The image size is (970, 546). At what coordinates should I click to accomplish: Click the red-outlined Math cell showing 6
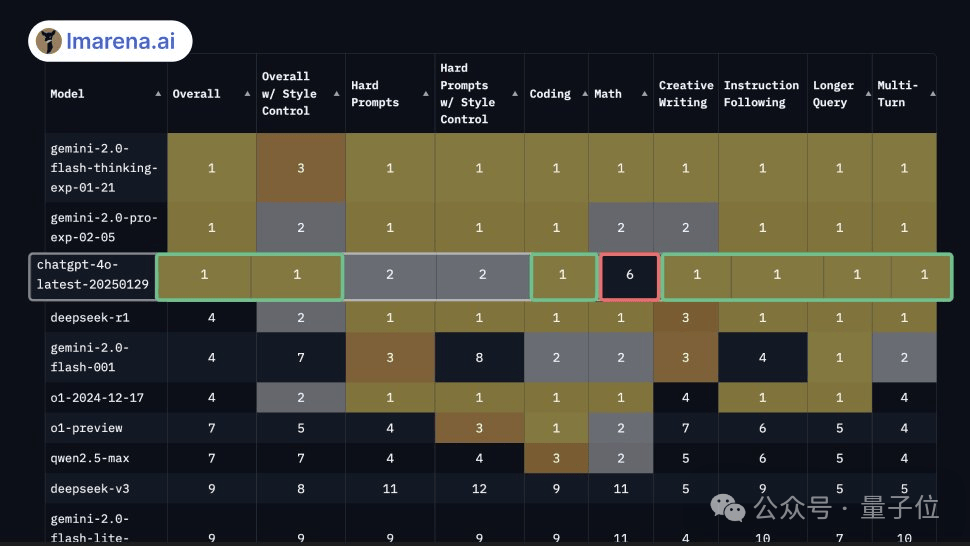point(629,275)
